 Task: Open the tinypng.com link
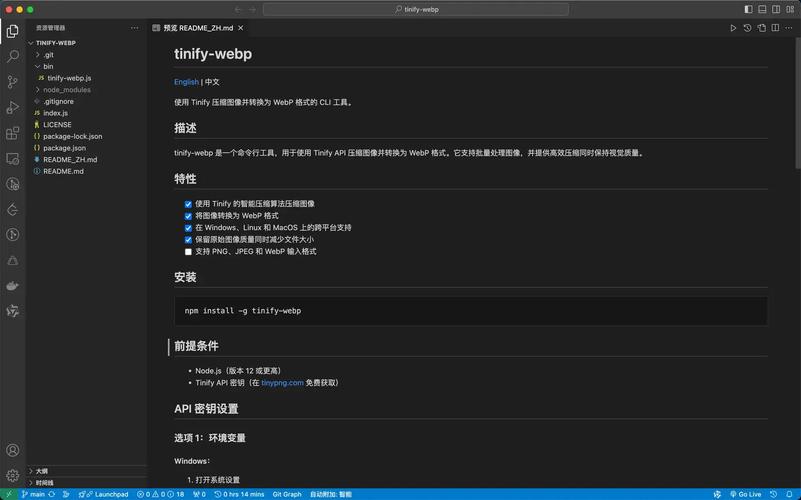pos(282,383)
